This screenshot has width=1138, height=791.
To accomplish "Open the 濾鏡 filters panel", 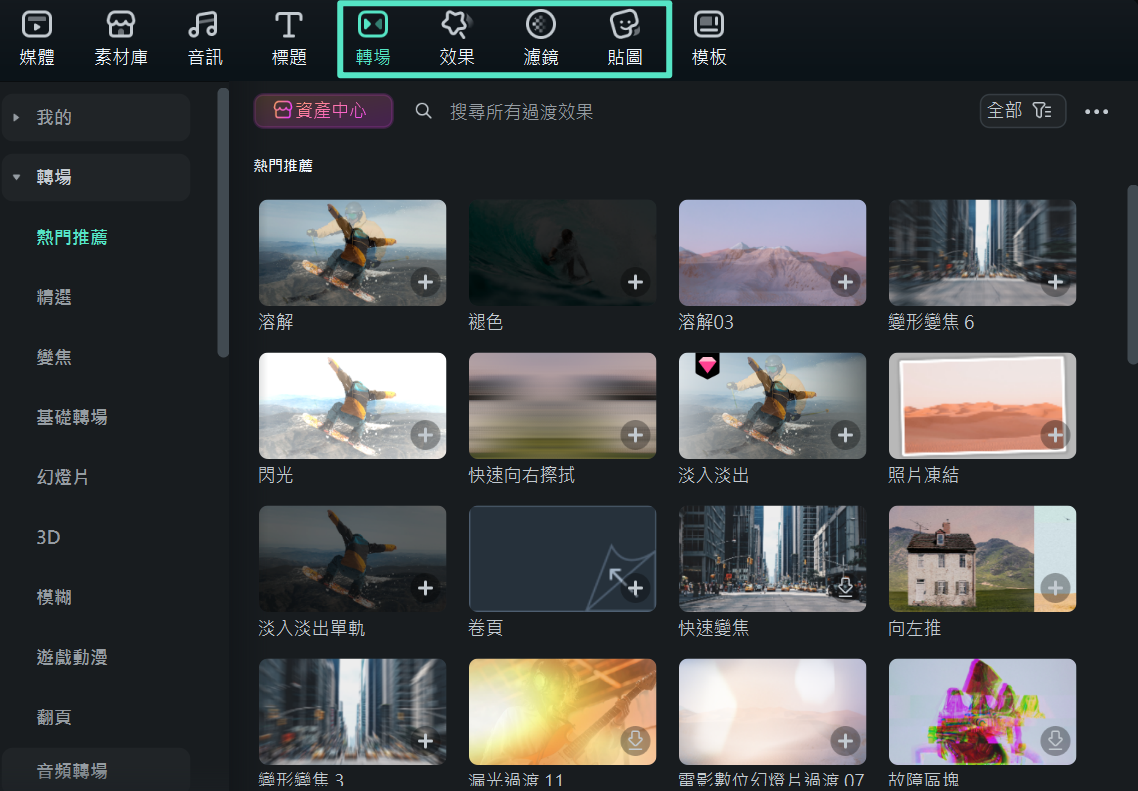I will (541, 38).
